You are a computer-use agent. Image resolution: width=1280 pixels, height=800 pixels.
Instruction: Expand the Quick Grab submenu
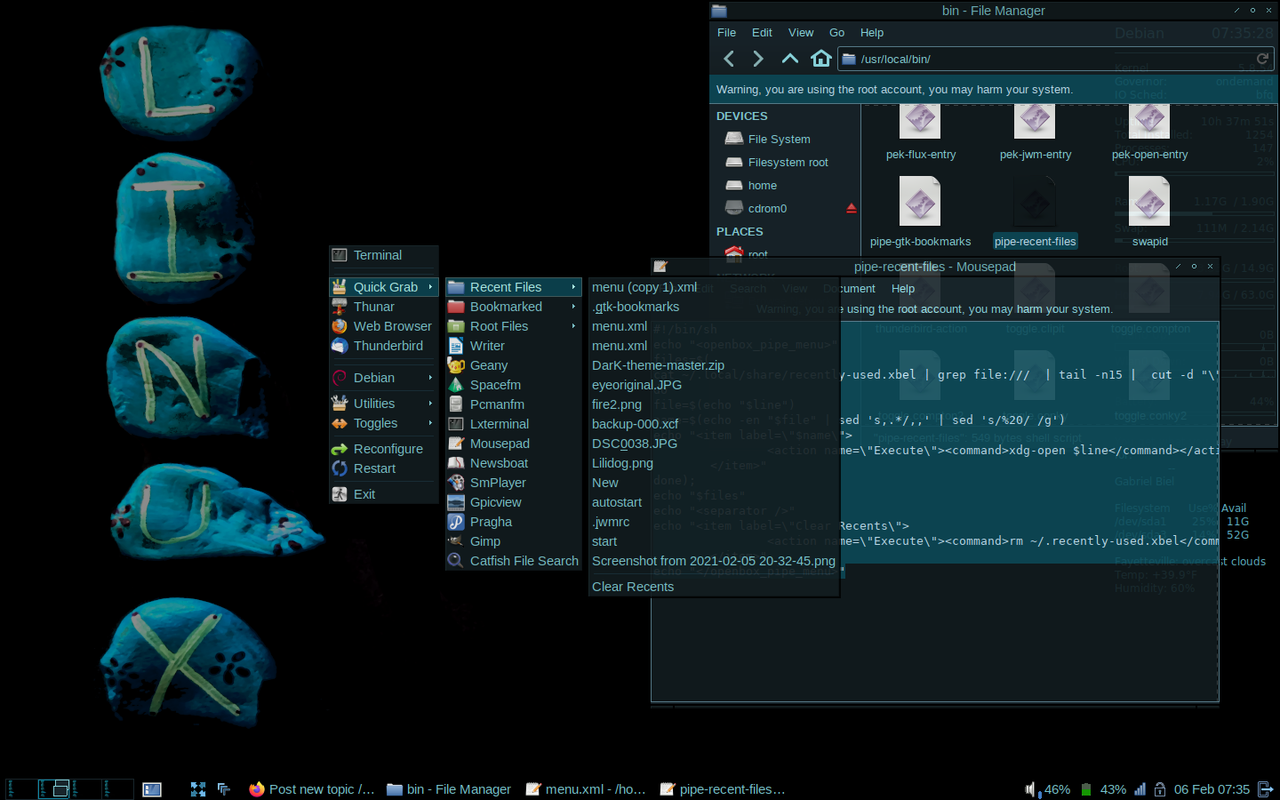[x=384, y=287]
